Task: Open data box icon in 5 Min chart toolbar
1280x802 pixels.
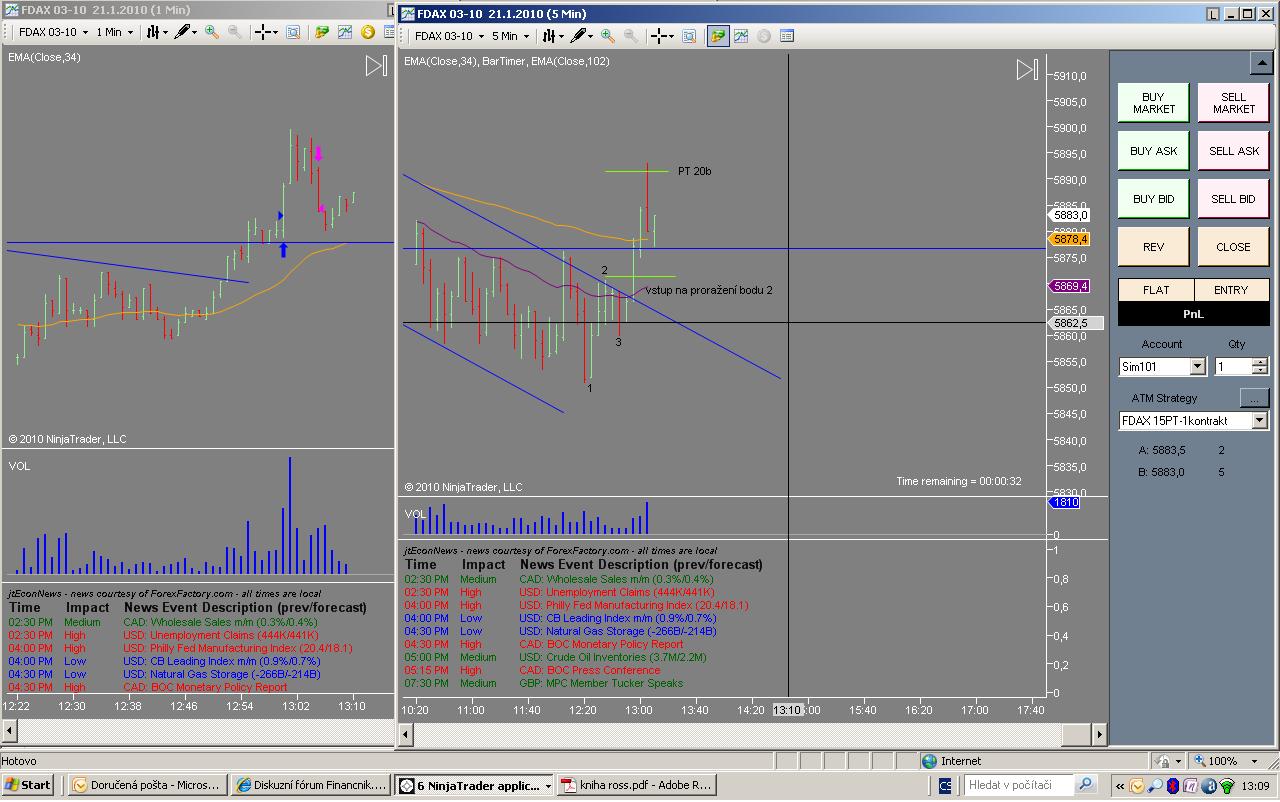Action: point(787,36)
